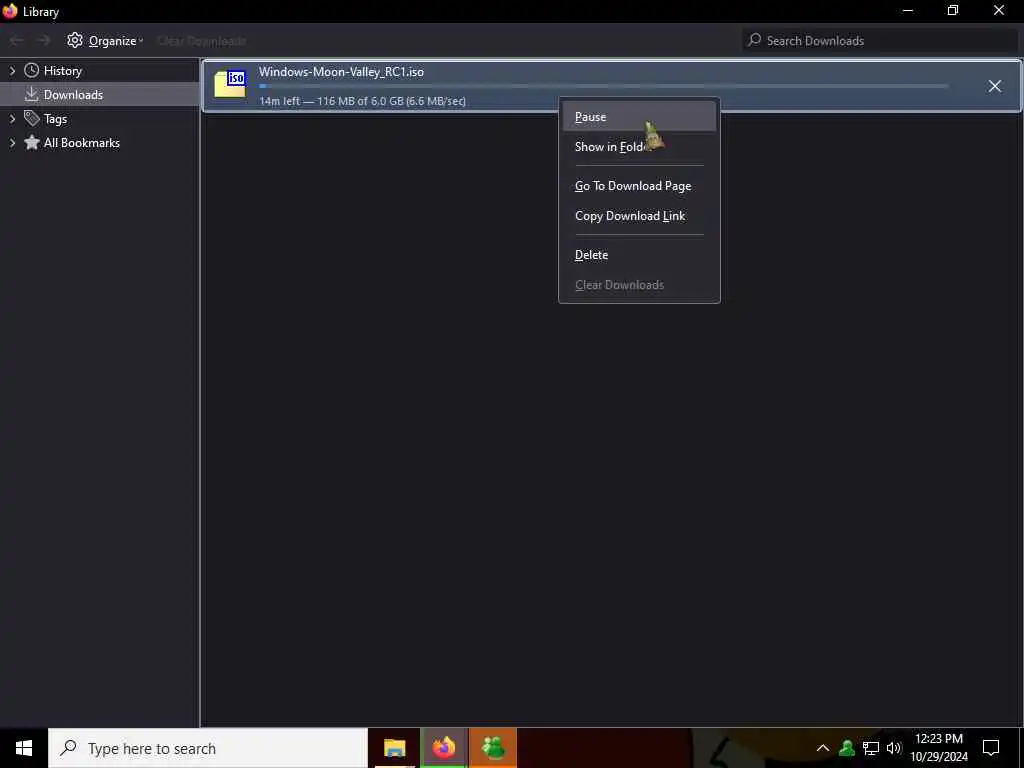
Task: Click the taskbar search box
Action: tap(208, 748)
